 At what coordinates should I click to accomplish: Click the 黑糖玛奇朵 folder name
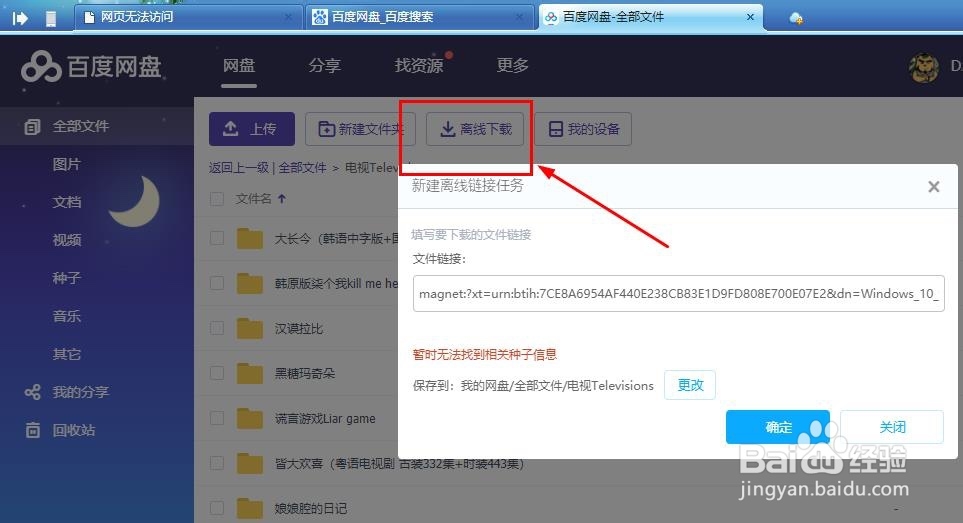(x=305, y=373)
